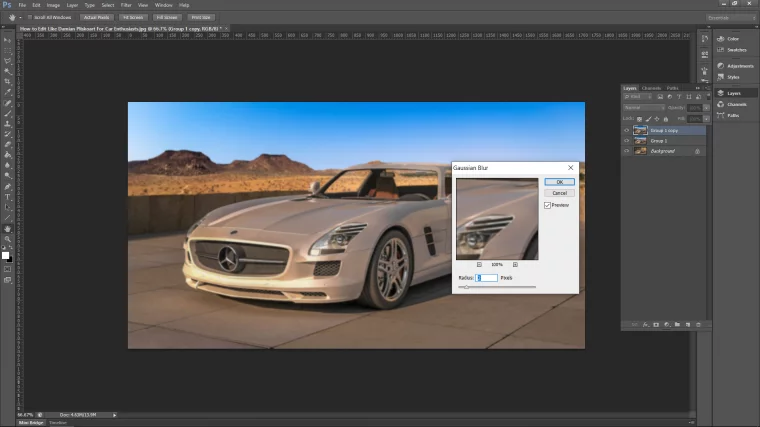Click the Fill Screen button
The width and height of the screenshot is (760, 427).
click(x=167, y=17)
